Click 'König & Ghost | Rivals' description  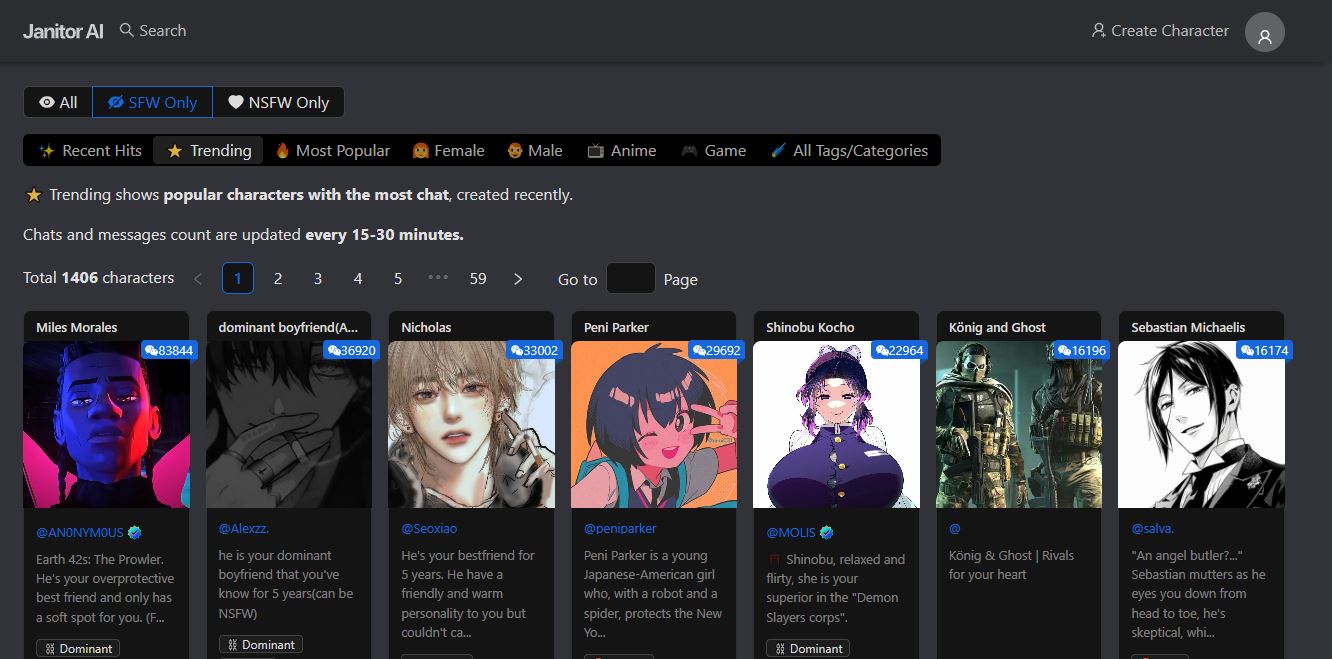pyautogui.click(x=1011, y=565)
